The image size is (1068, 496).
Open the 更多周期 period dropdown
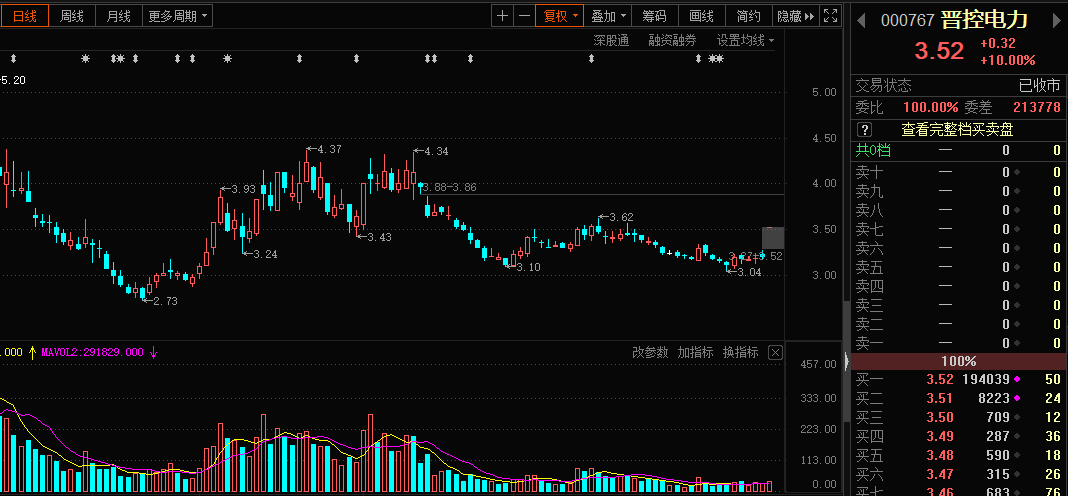click(180, 16)
